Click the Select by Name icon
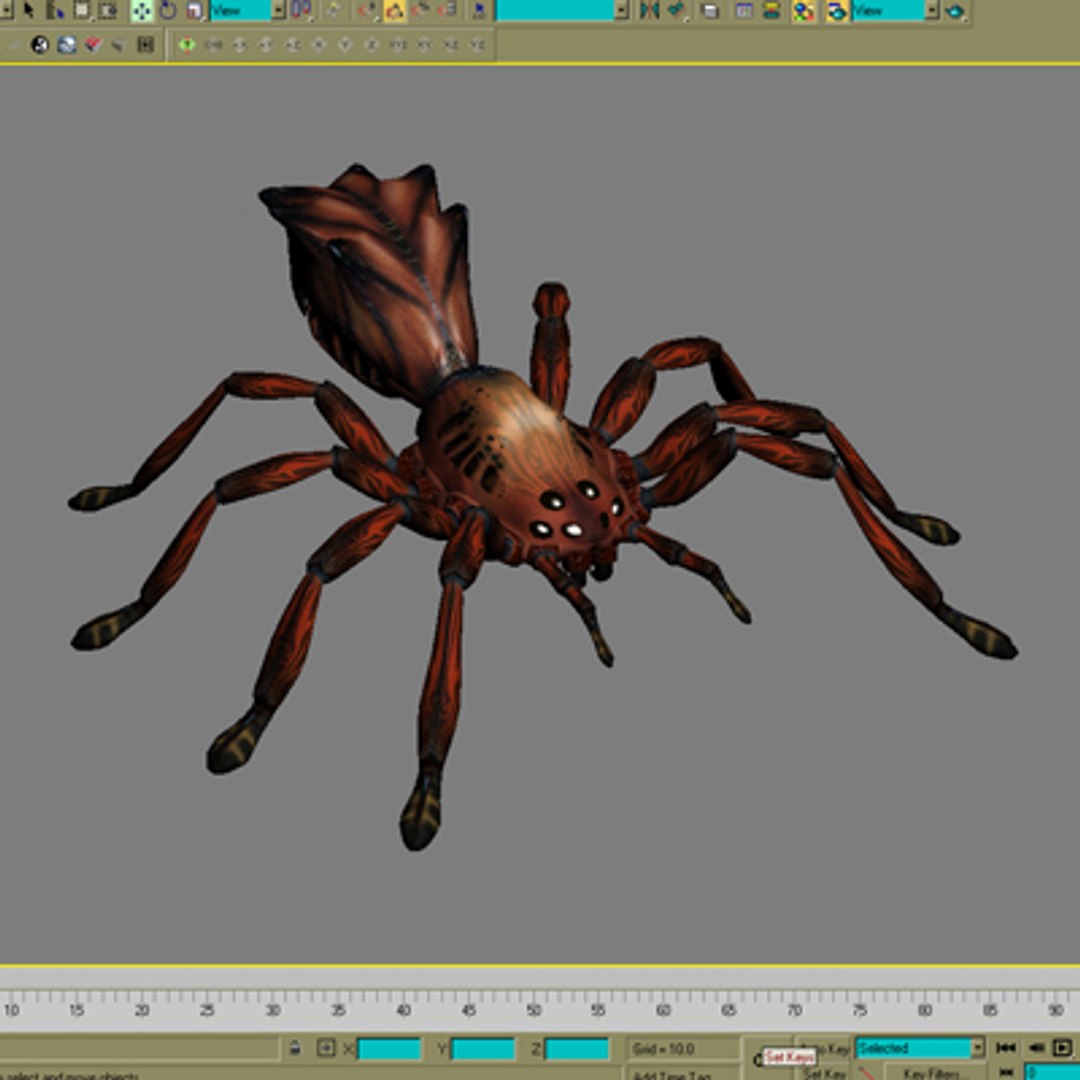Viewport: 1080px width, 1080px height. [55, 10]
